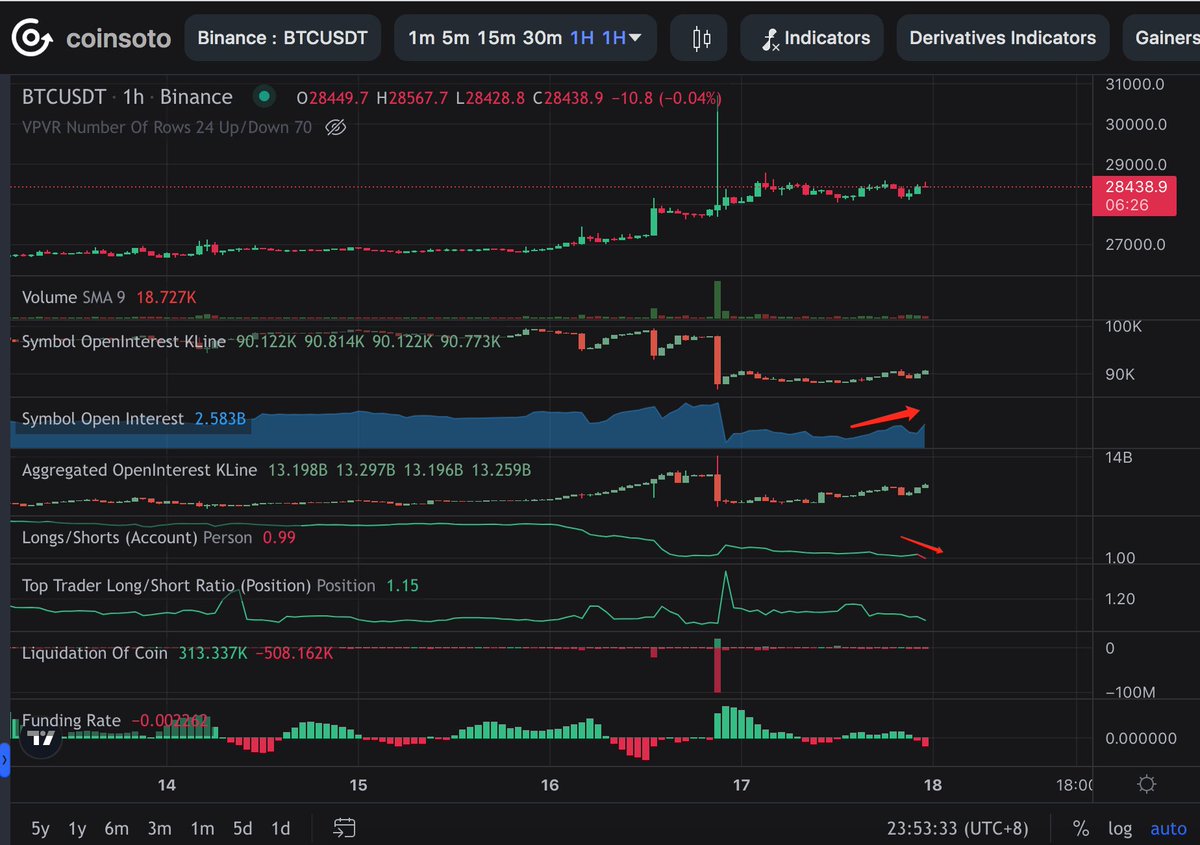Expand the 1H timeframe dropdown arrow

coord(635,39)
